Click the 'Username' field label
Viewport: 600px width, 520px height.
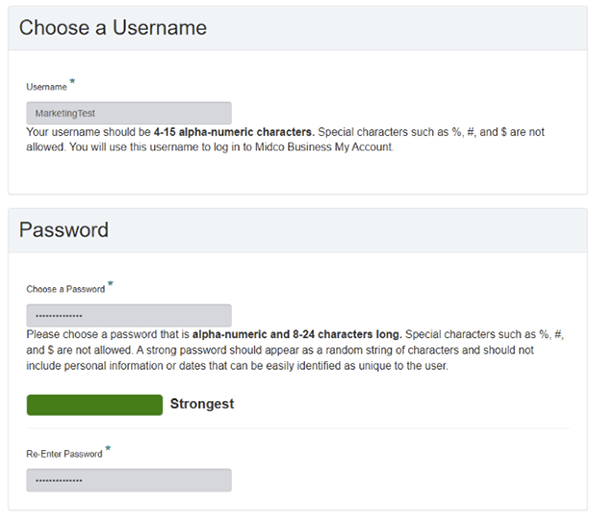tap(46, 87)
